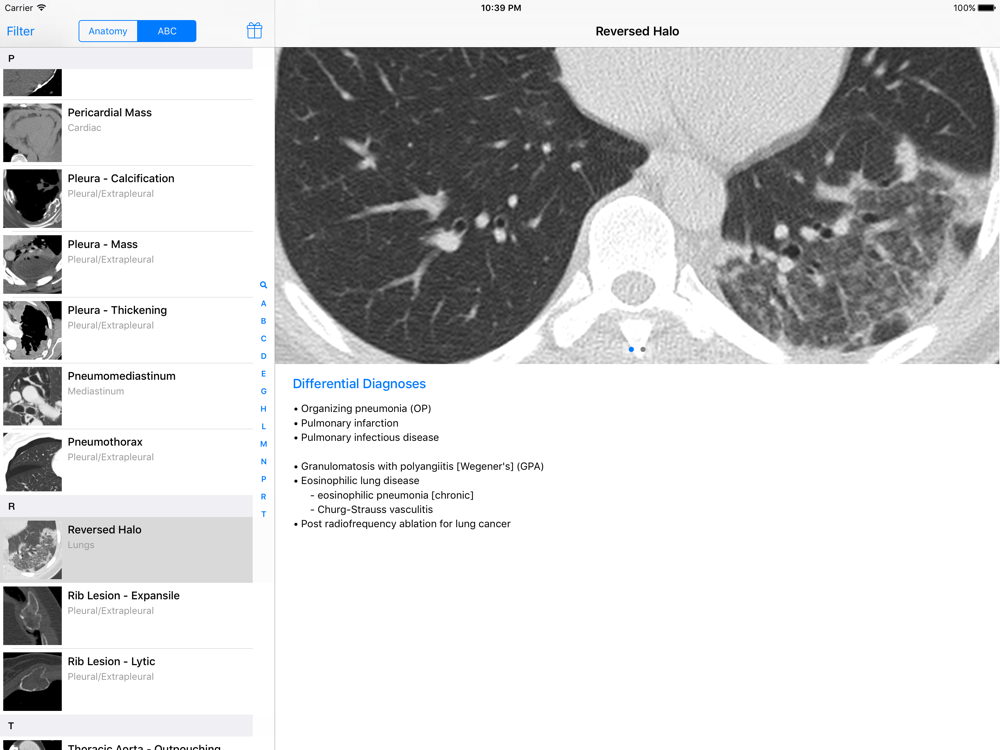1000x750 pixels.
Task: Tap the Wi-Fi status icon
Action: (x=41, y=8)
